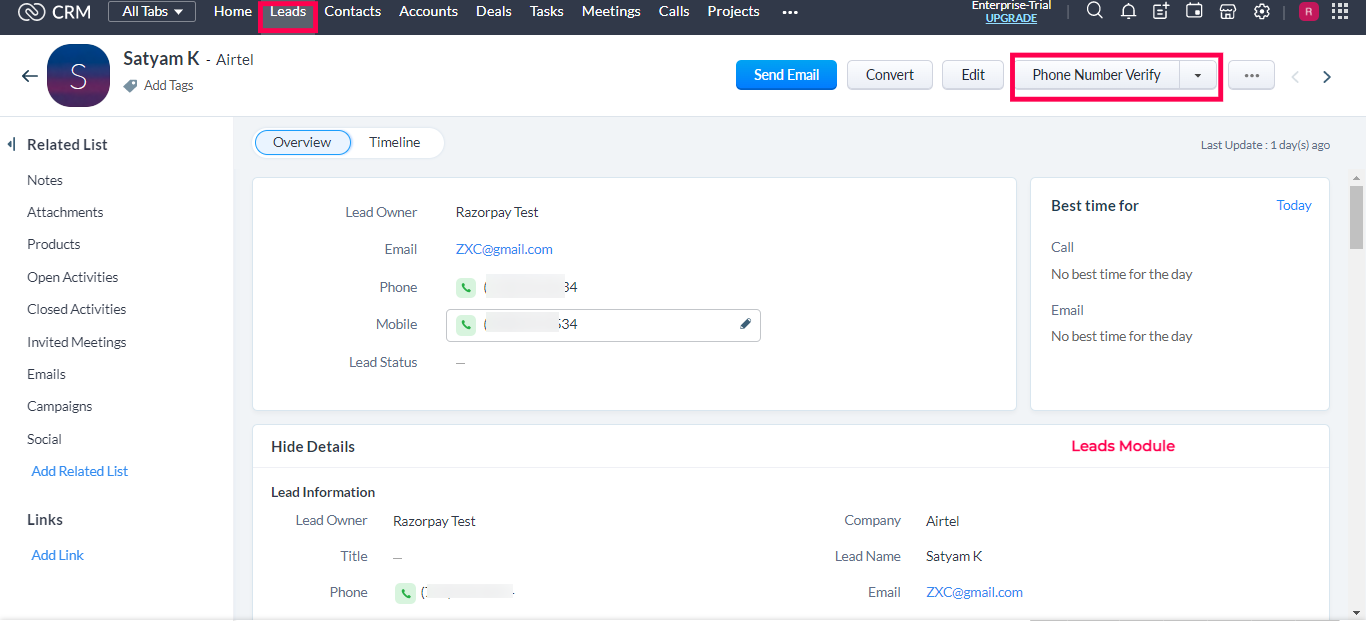Click the Lead Name value Satyam K

(954, 556)
